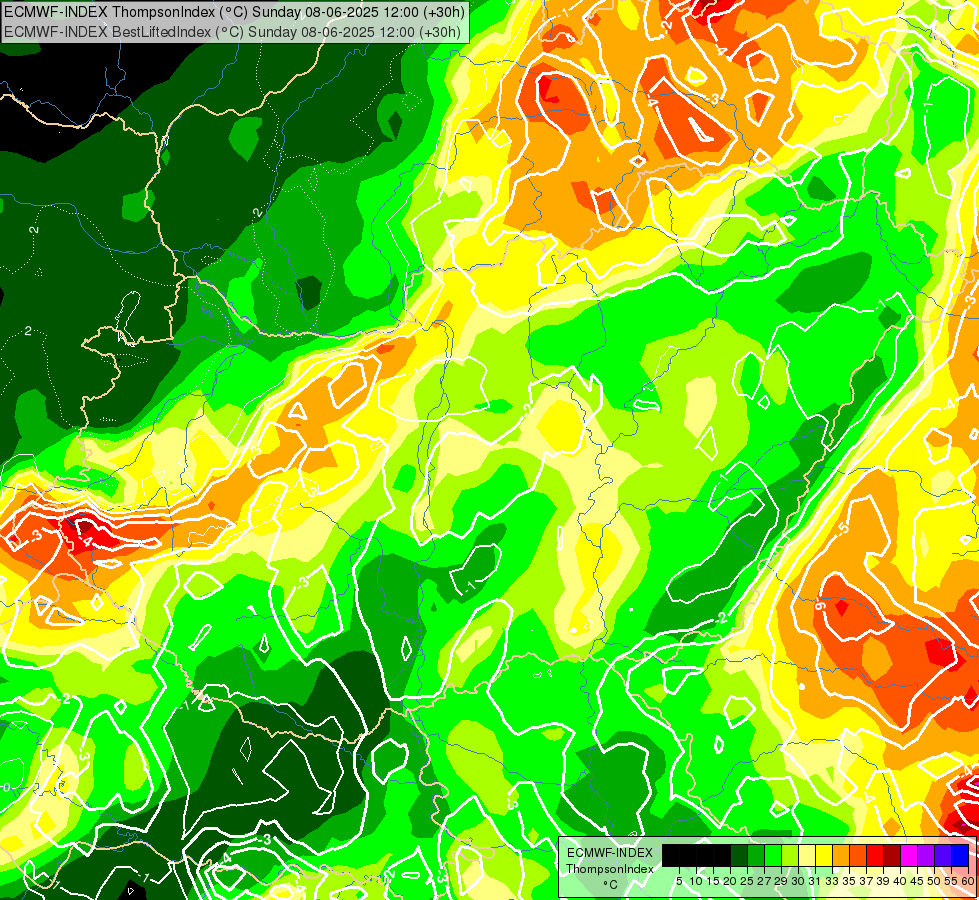Screen dimensions: 979x900
Task: Pick the bright green 27–29 legend swatch
Action: pyautogui.click(x=773, y=855)
